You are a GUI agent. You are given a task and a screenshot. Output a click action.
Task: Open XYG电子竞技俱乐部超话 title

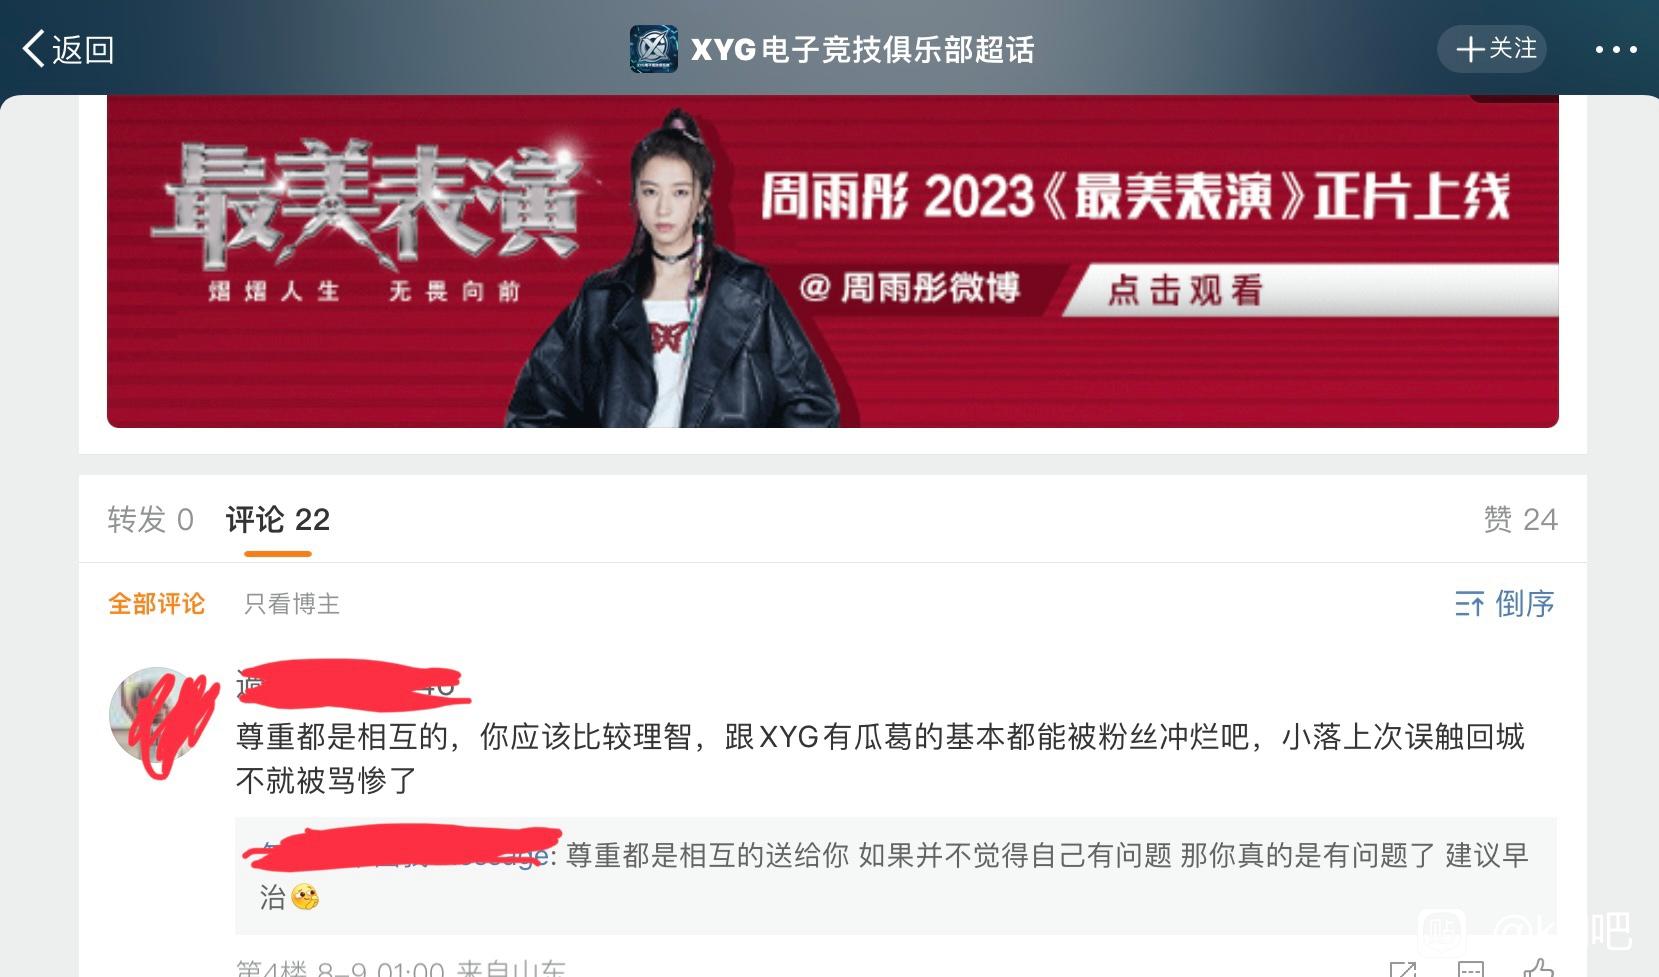tap(862, 49)
